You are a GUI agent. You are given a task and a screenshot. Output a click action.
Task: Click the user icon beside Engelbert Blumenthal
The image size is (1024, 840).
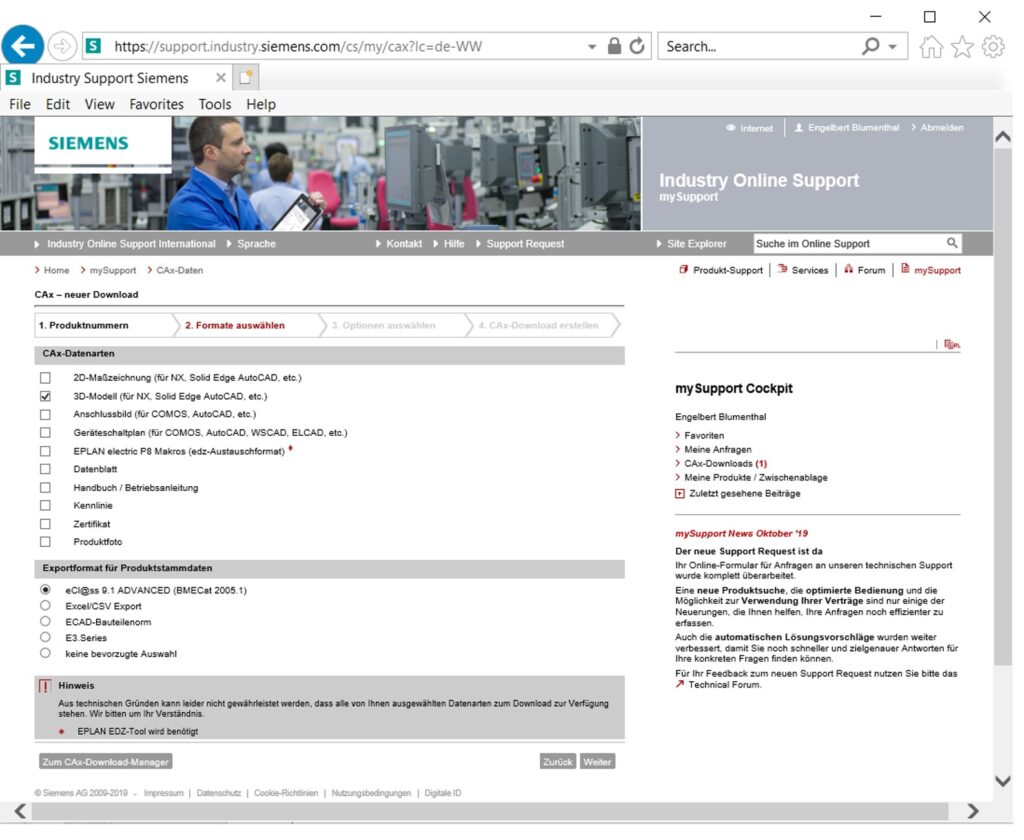(x=799, y=127)
